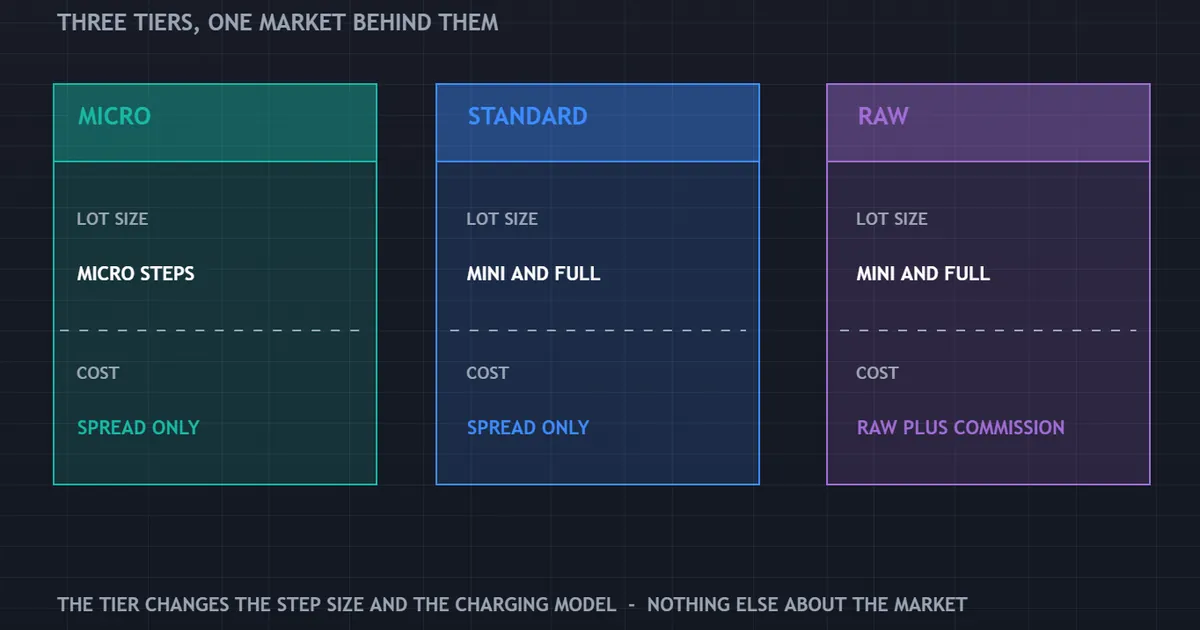The height and width of the screenshot is (630, 1200).
Task: Click SPREAD ONLY in the MICRO card
Action: click(138, 427)
